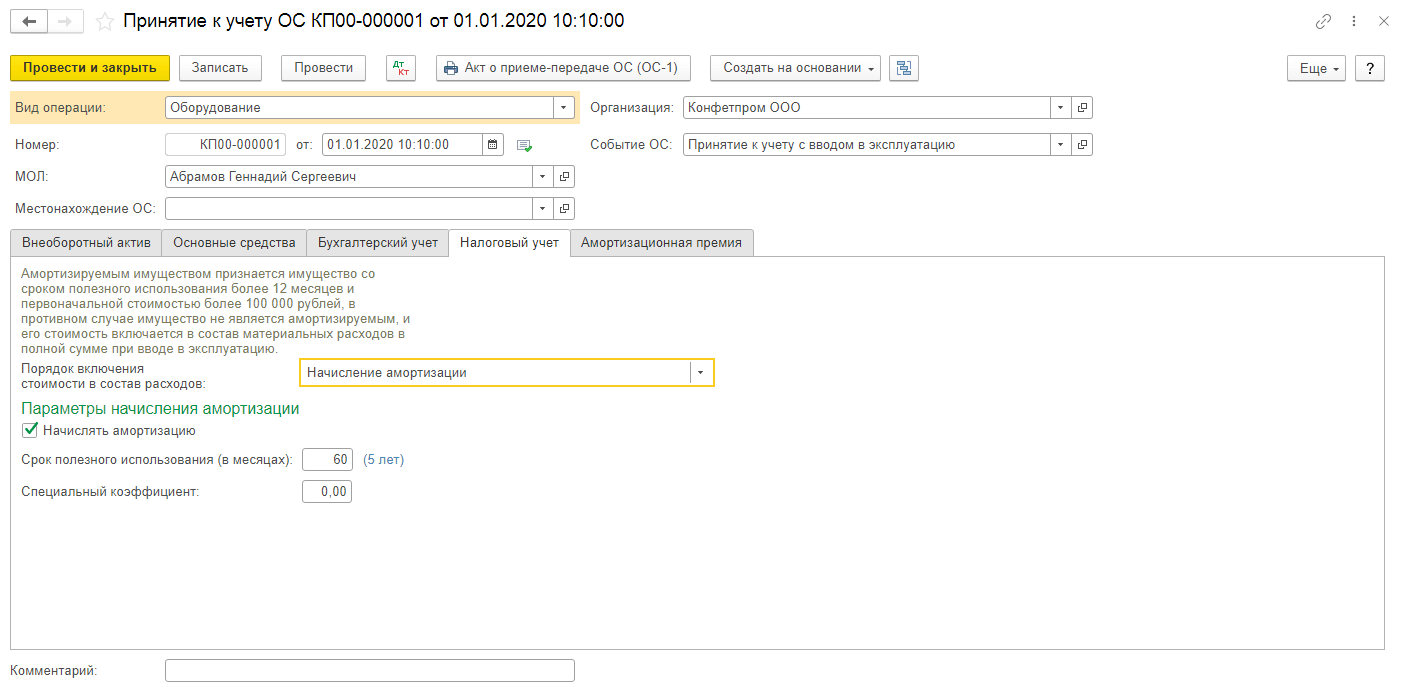Click Срок полезного использования field
1405x687 pixels.
(327, 460)
